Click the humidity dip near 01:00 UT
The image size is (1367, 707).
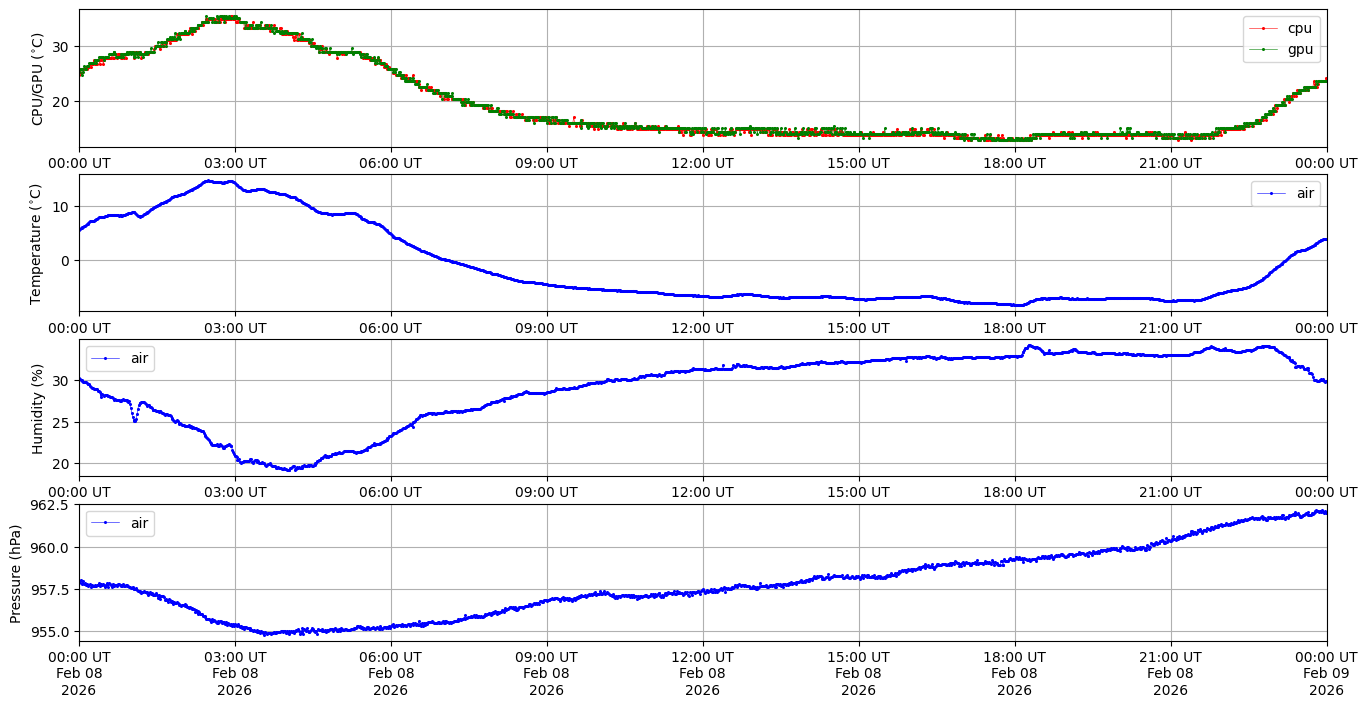pos(135,420)
